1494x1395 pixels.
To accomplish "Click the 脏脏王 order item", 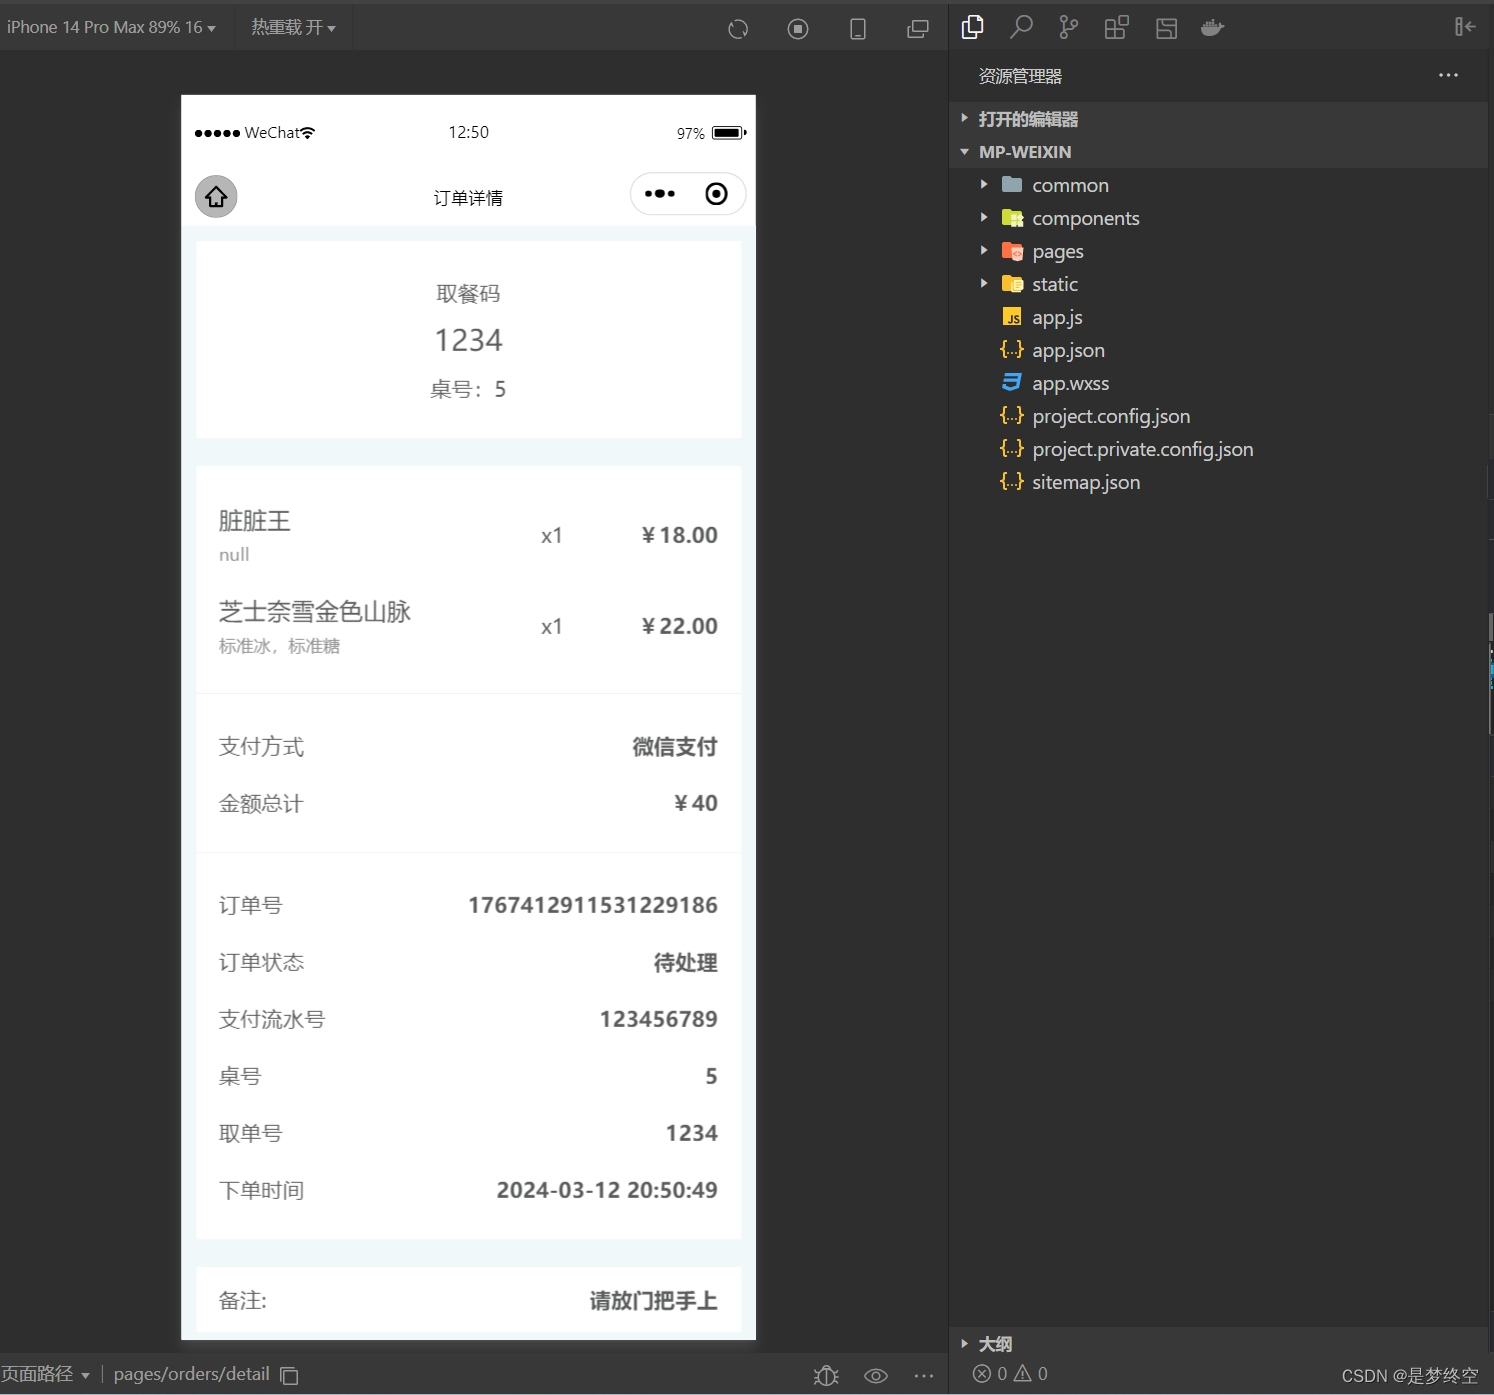I will 254,521.
